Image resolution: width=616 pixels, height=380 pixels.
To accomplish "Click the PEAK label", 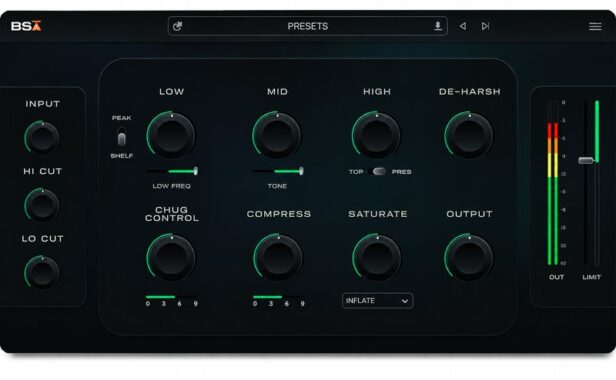I will [x=121, y=118].
